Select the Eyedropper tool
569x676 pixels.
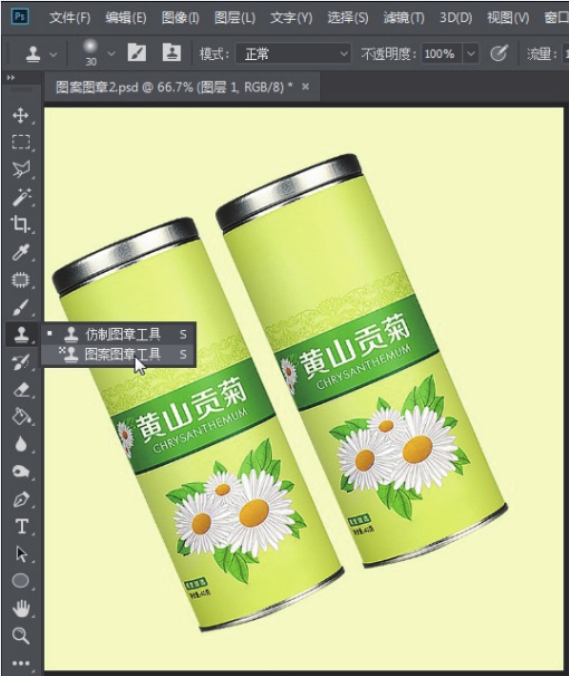(20, 252)
